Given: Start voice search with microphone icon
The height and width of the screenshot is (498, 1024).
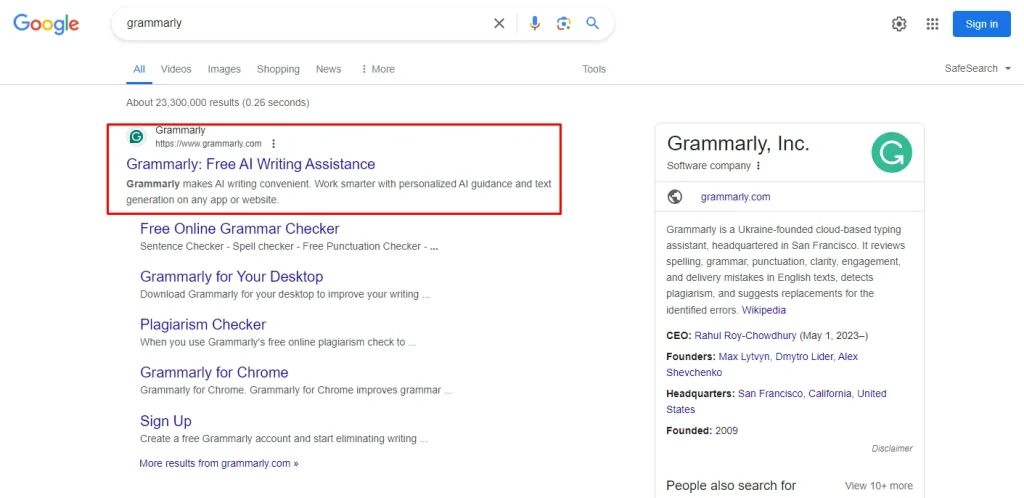Looking at the screenshot, I should coord(535,23).
